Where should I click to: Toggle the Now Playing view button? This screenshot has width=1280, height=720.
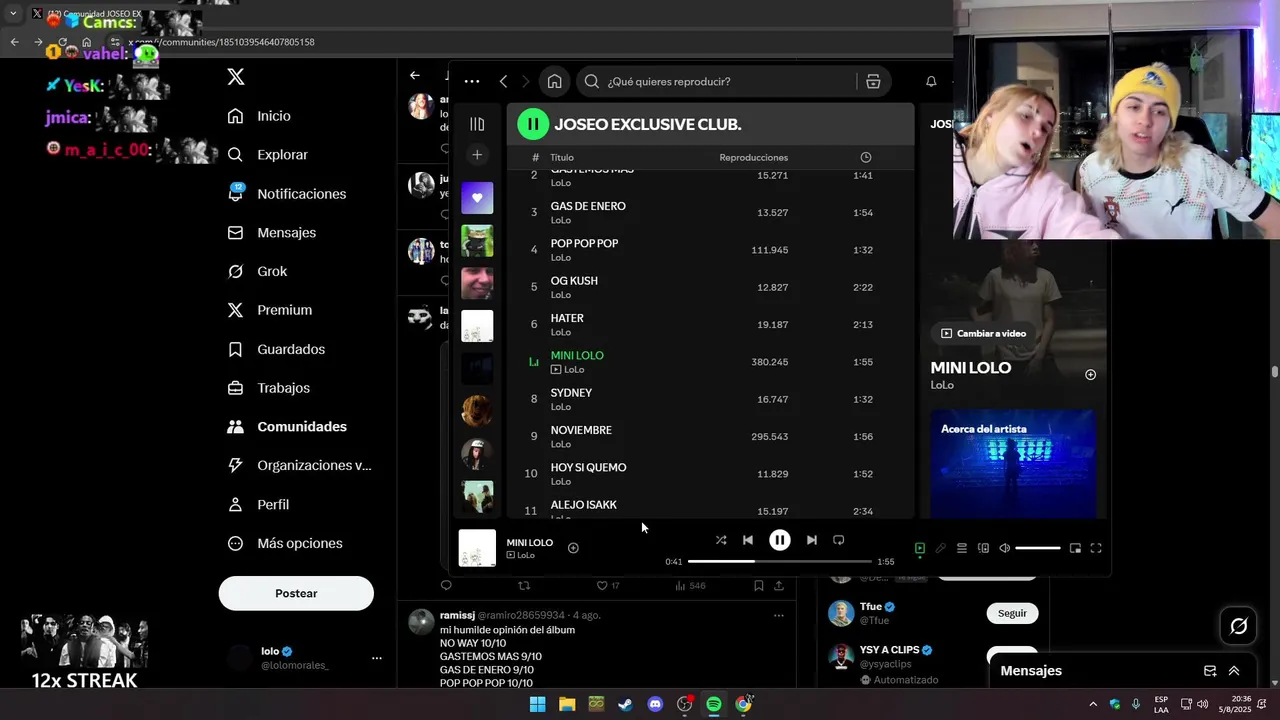920,548
